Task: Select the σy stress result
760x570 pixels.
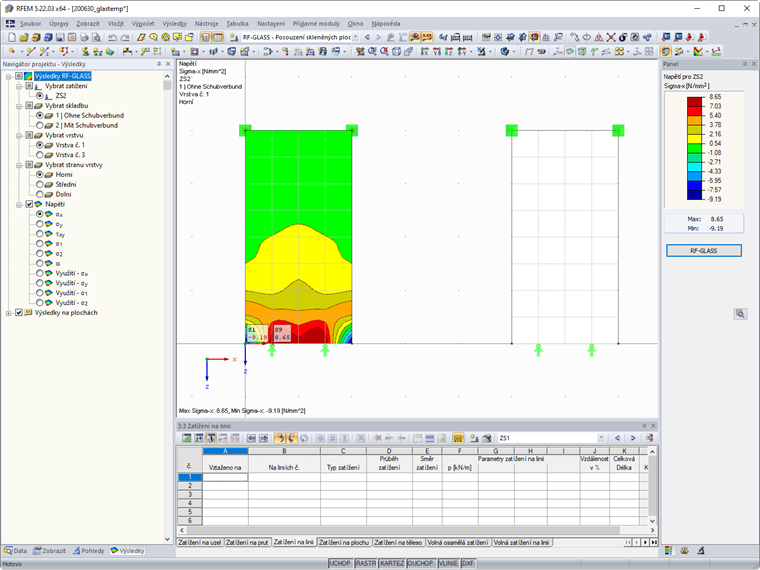Action: (x=40, y=224)
